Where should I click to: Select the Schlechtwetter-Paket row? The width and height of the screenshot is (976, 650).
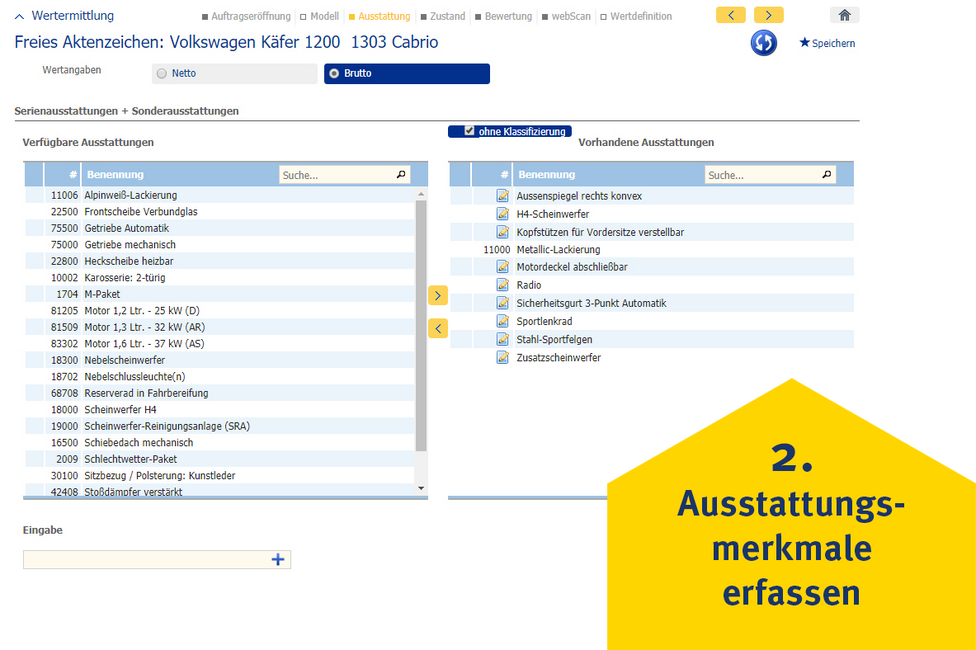220,459
